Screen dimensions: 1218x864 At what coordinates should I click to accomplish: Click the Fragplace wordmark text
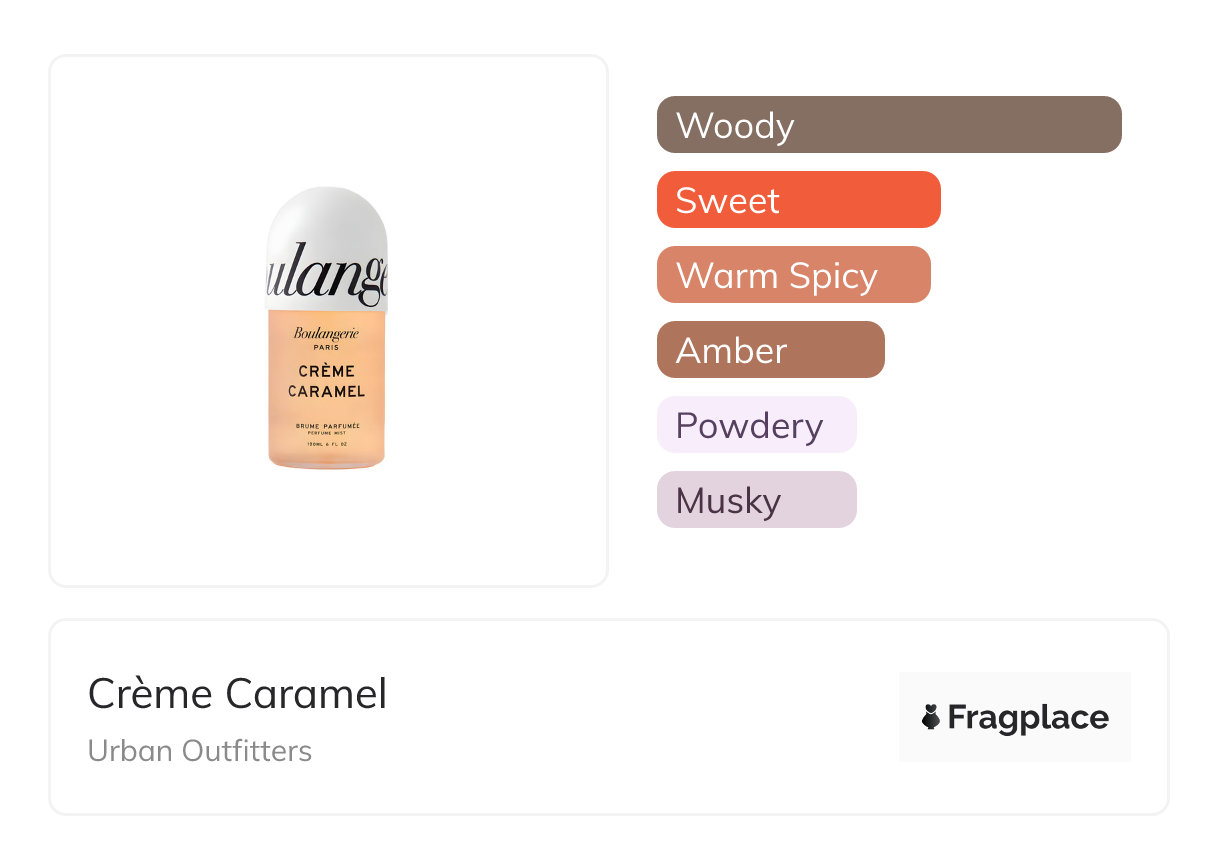(x=1028, y=718)
